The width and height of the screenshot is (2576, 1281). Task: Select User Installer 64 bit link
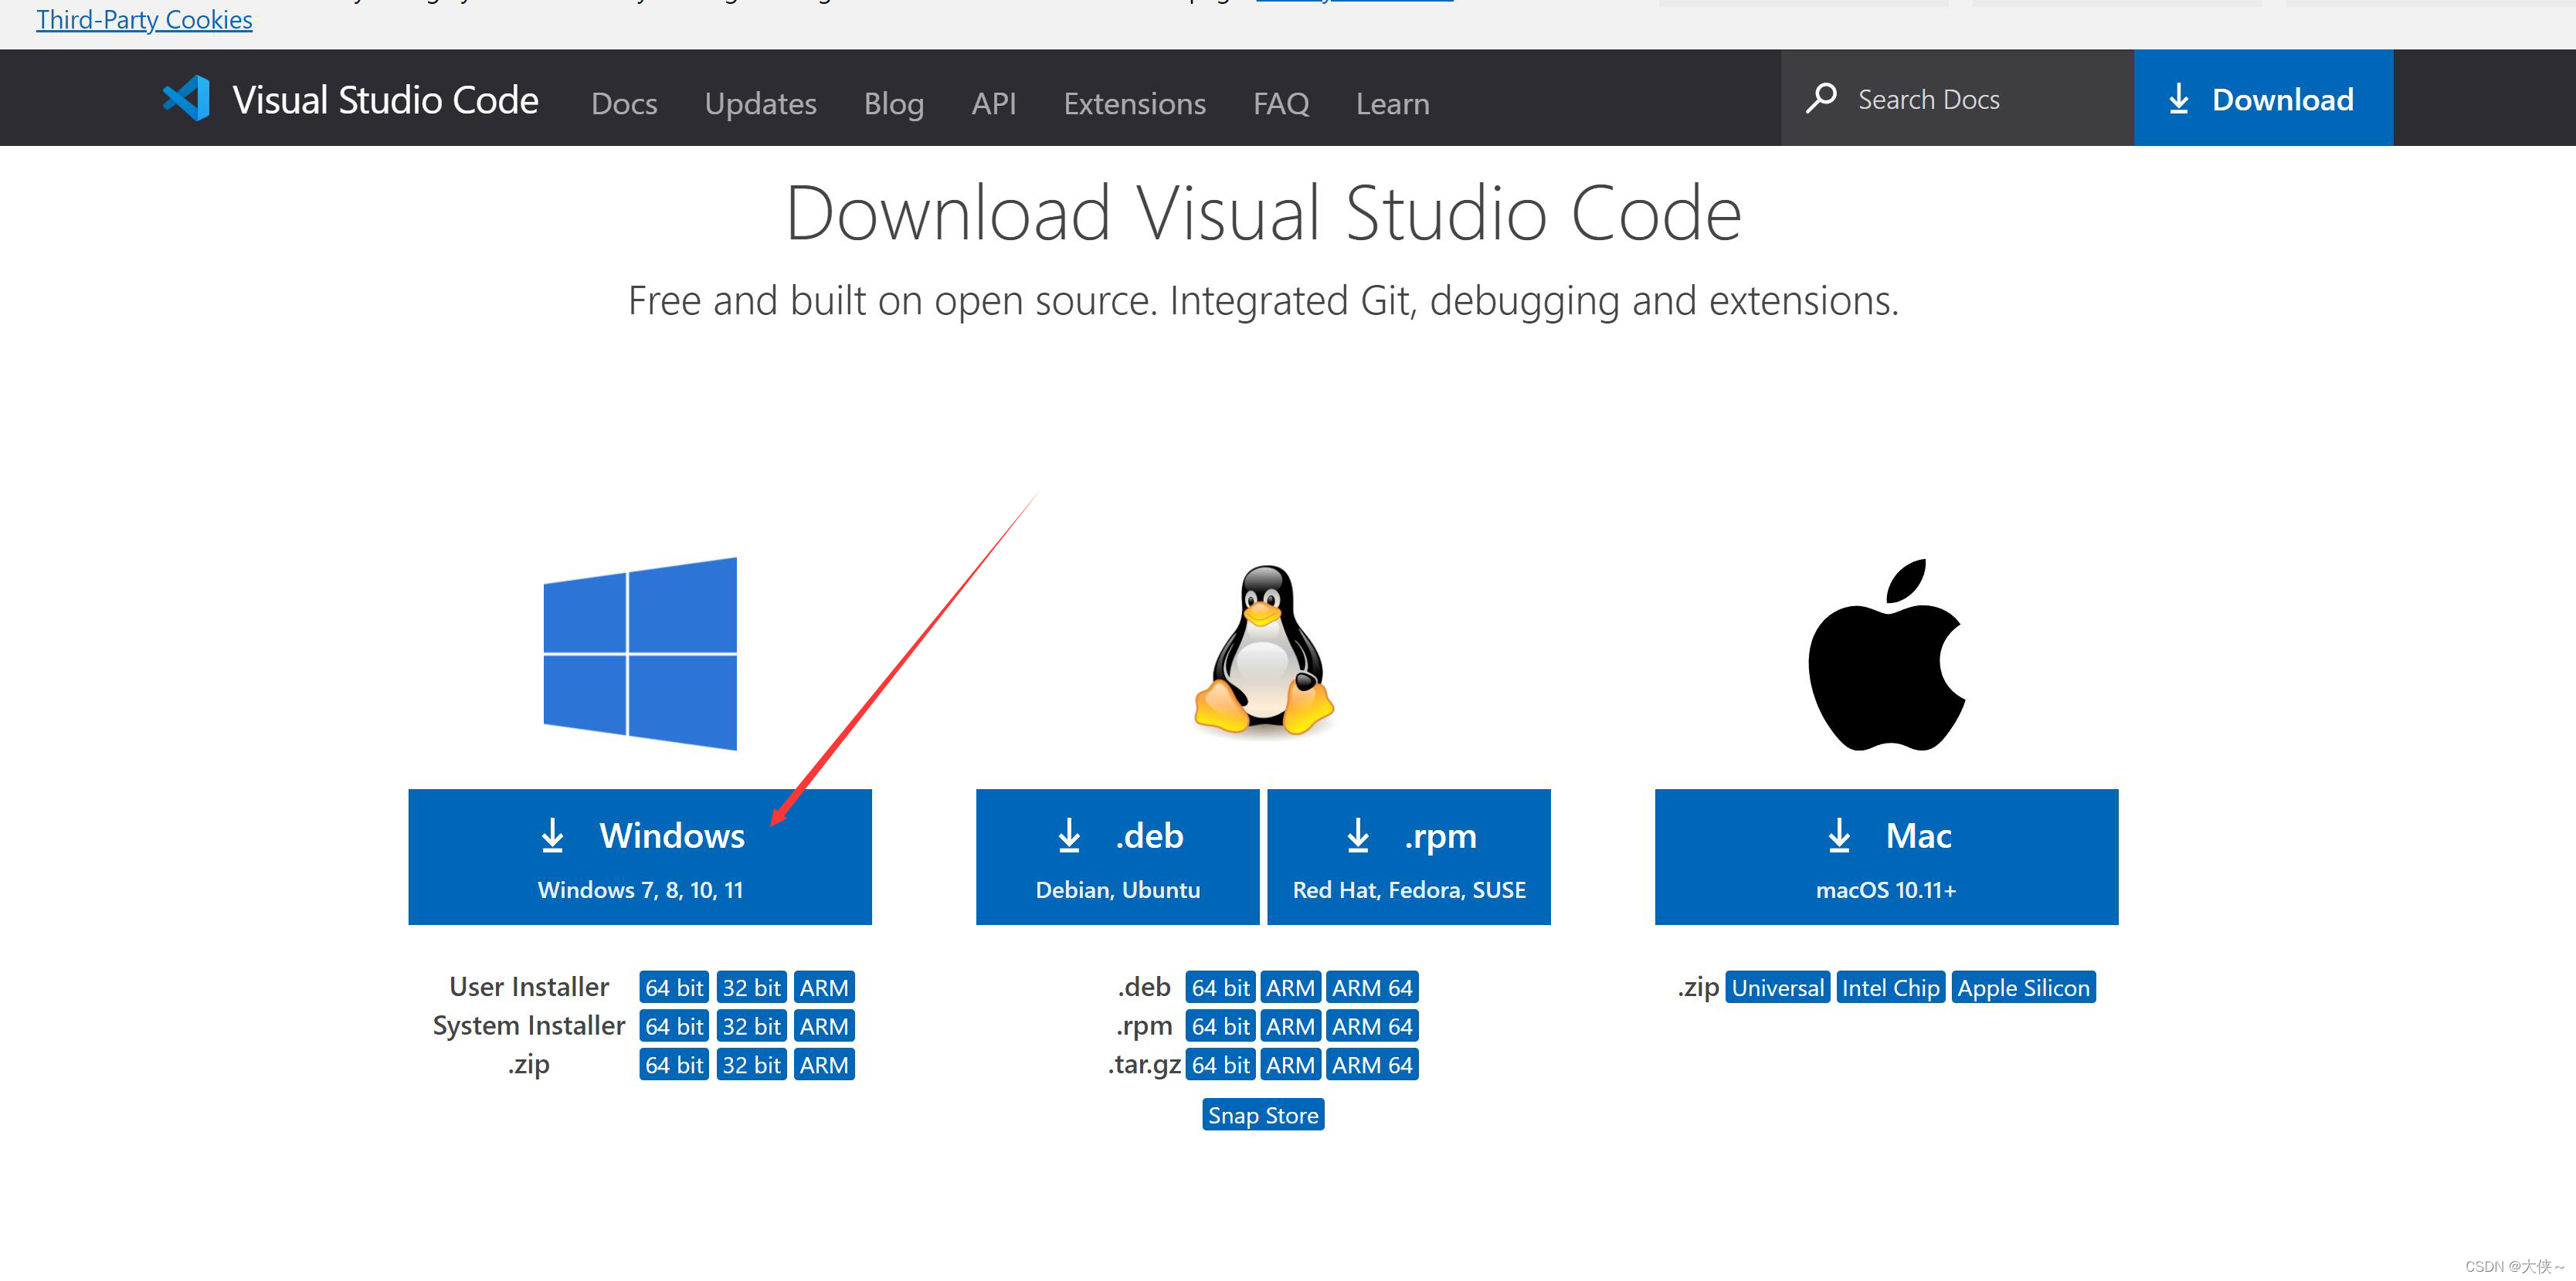click(673, 988)
